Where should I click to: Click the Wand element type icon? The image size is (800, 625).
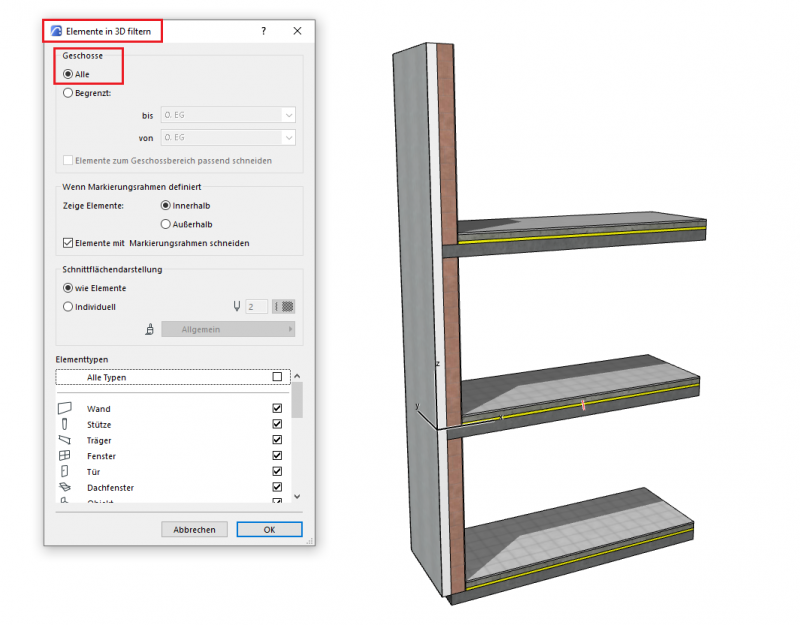pos(66,409)
